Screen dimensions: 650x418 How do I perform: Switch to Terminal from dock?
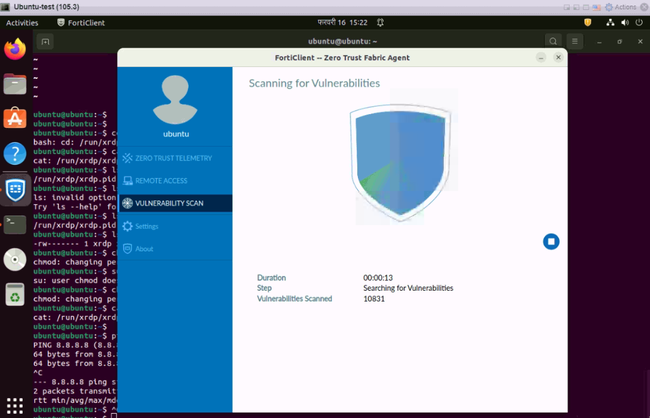(15, 225)
